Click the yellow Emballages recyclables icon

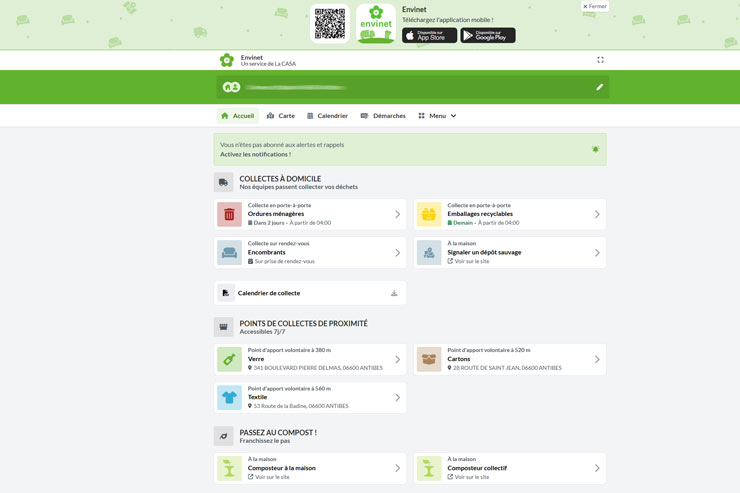pyautogui.click(x=429, y=214)
